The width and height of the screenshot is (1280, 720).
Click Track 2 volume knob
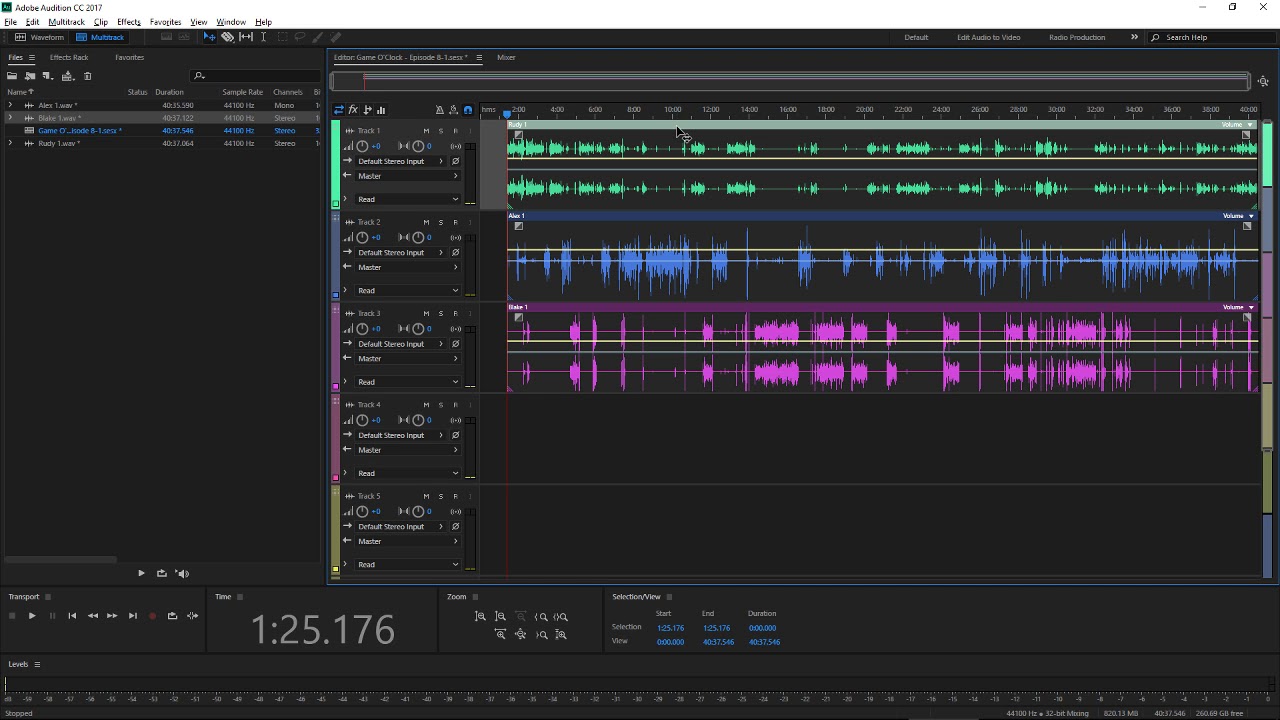pos(362,237)
